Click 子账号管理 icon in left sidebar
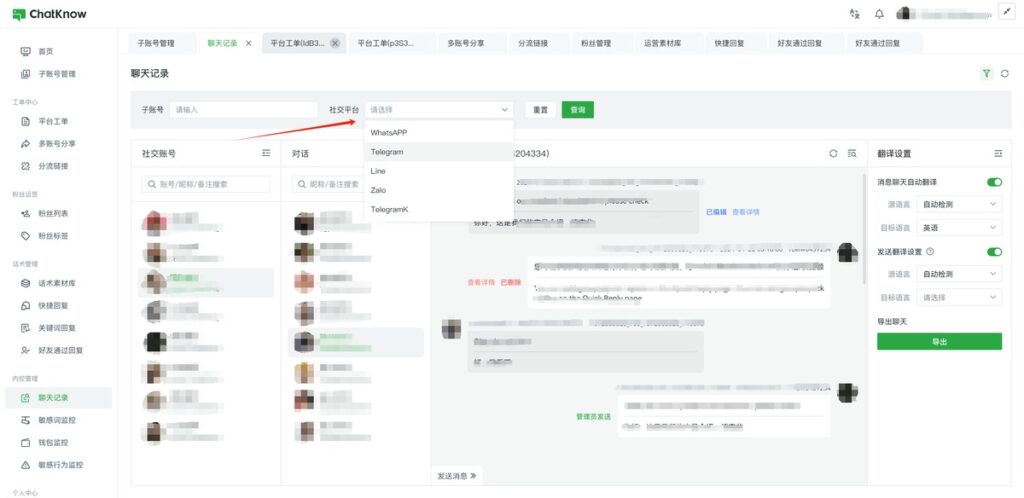This screenshot has height=498, width=1024. [x=25, y=74]
